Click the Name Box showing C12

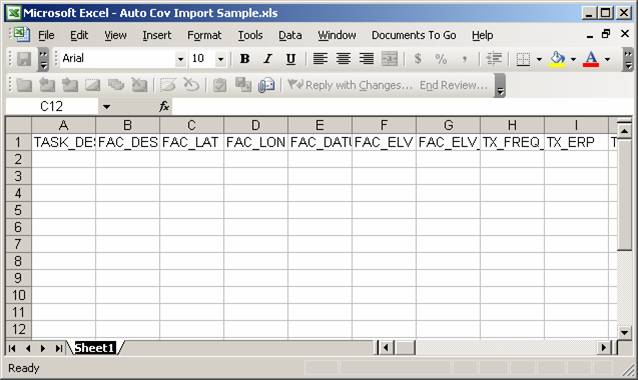[52, 107]
